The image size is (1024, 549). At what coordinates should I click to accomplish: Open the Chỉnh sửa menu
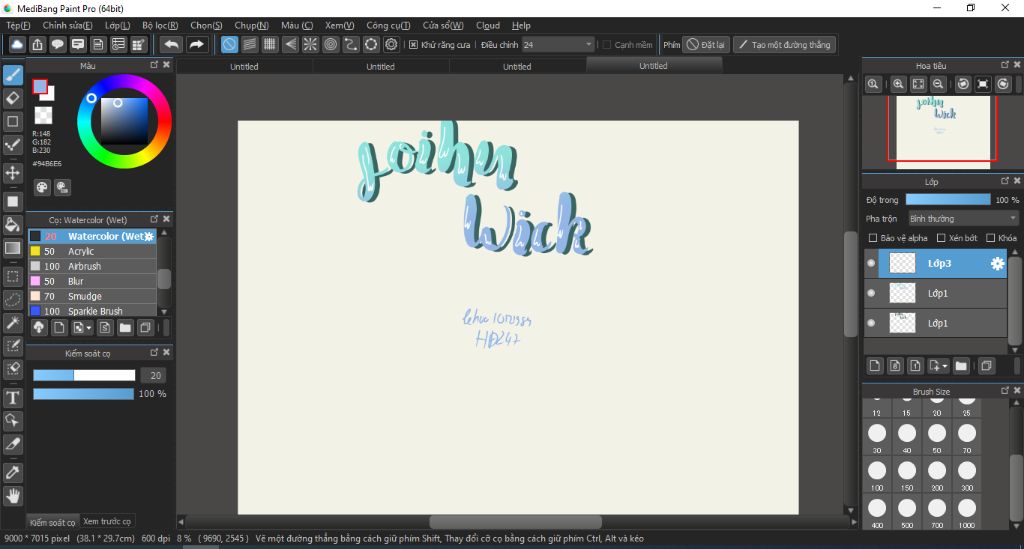(x=67, y=25)
